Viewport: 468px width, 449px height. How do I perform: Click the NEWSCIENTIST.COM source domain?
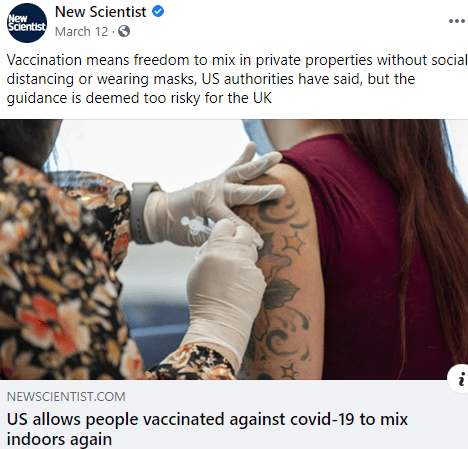(x=66, y=396)
